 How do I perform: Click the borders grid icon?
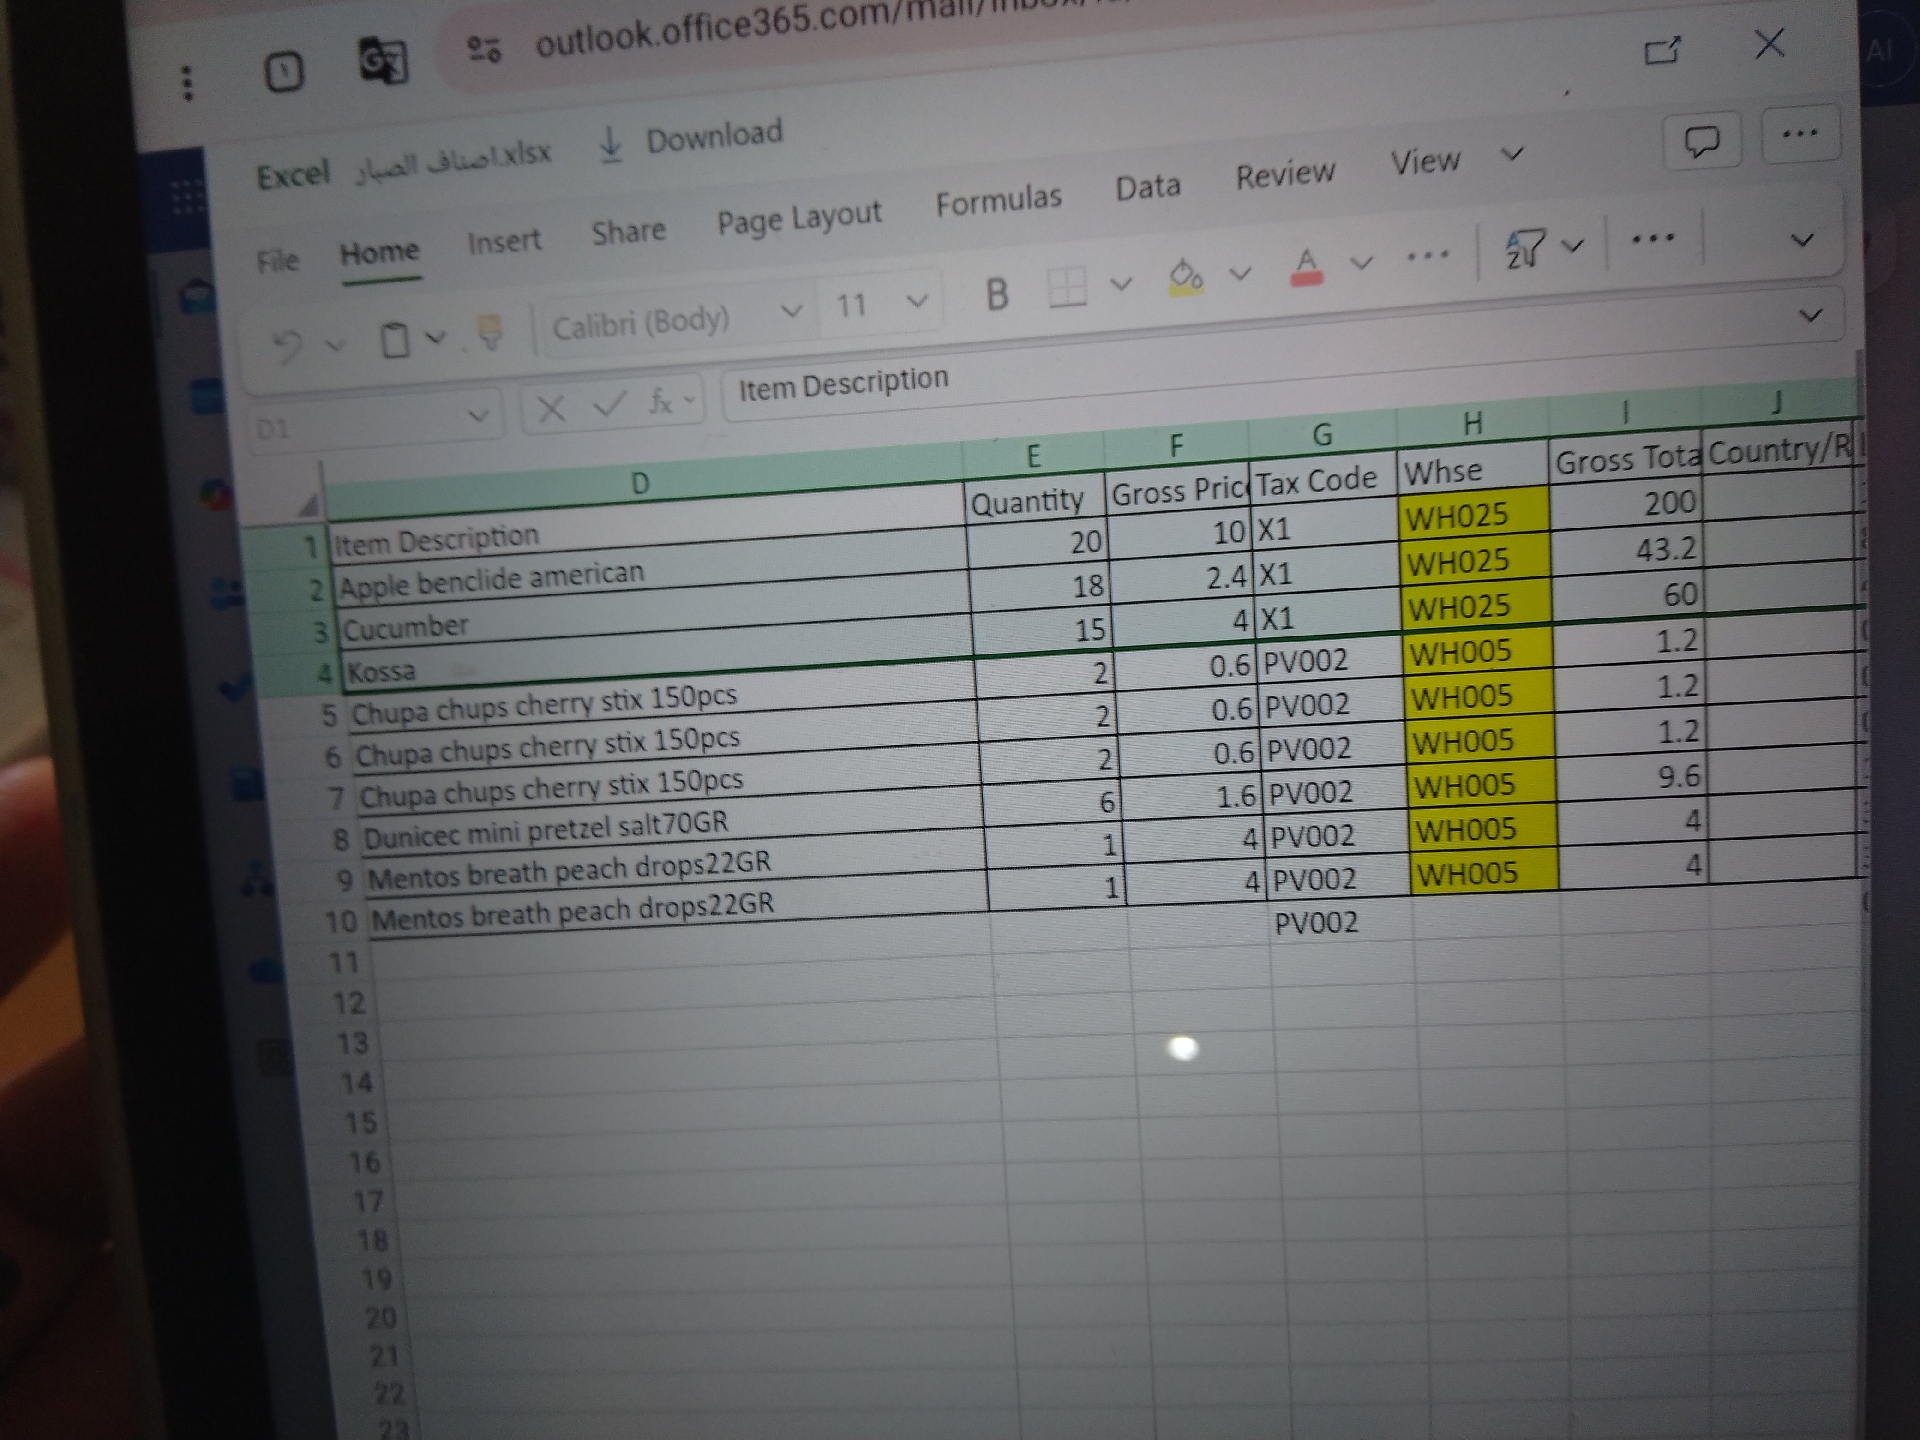click(1066, 287)
